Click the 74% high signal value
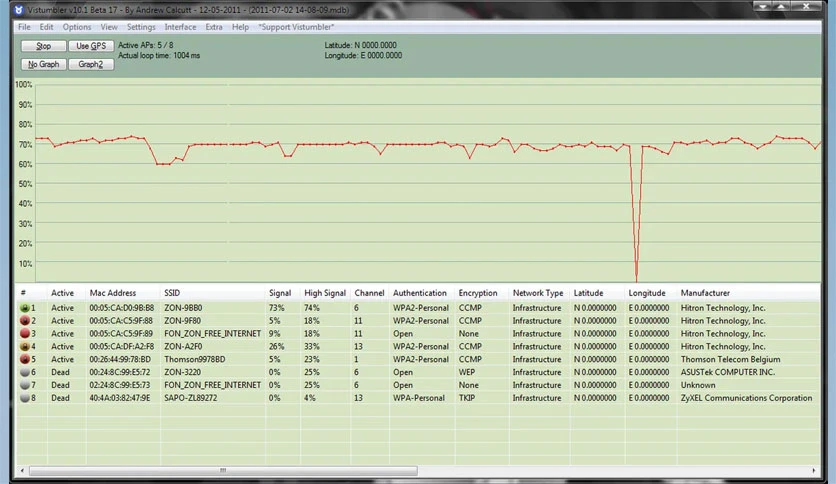 311,308
